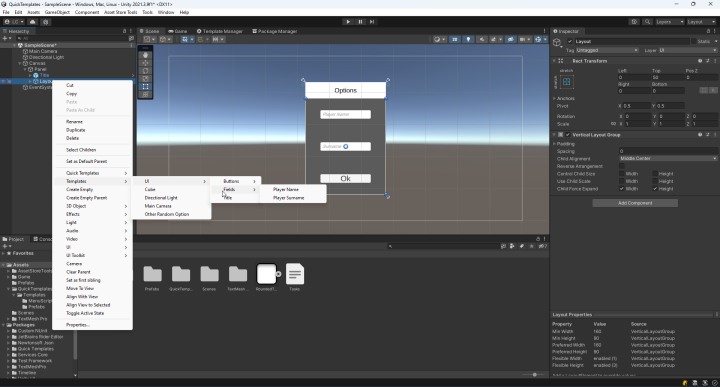
Task: Open the game object icon picker cube
Action: coord(557,43)
